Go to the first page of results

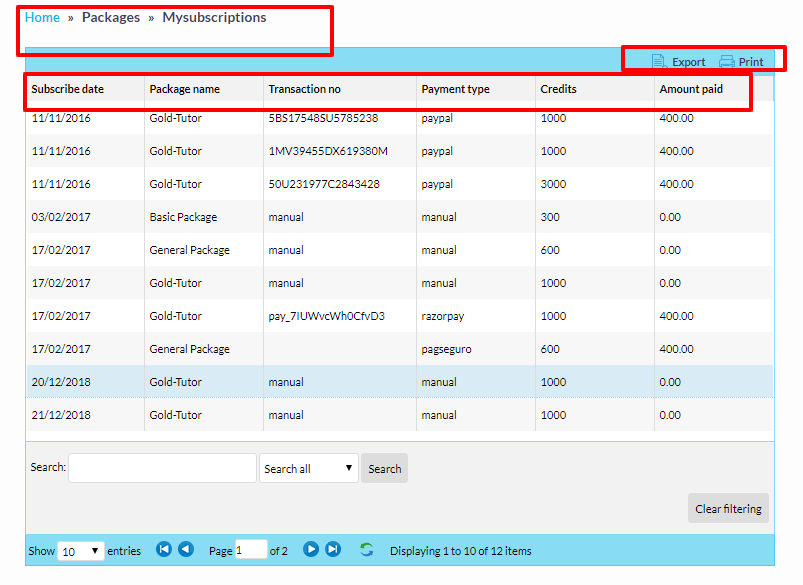pyautogui.click(x=164, y=550)
